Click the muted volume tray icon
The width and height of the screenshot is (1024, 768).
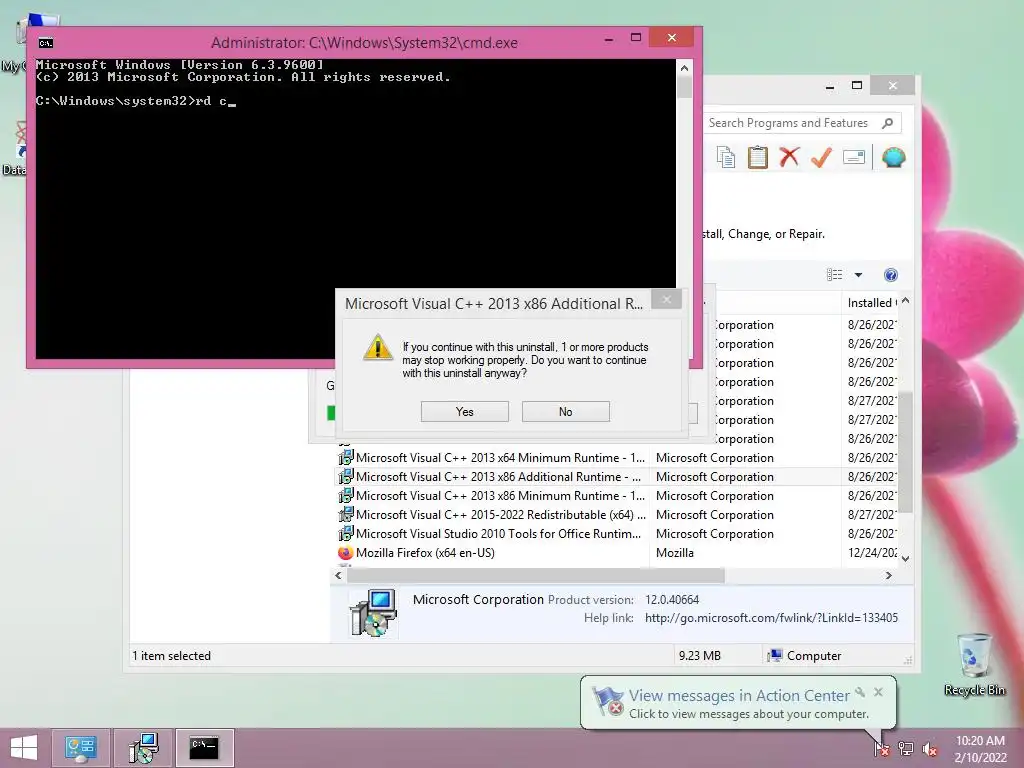pos(929,749)
